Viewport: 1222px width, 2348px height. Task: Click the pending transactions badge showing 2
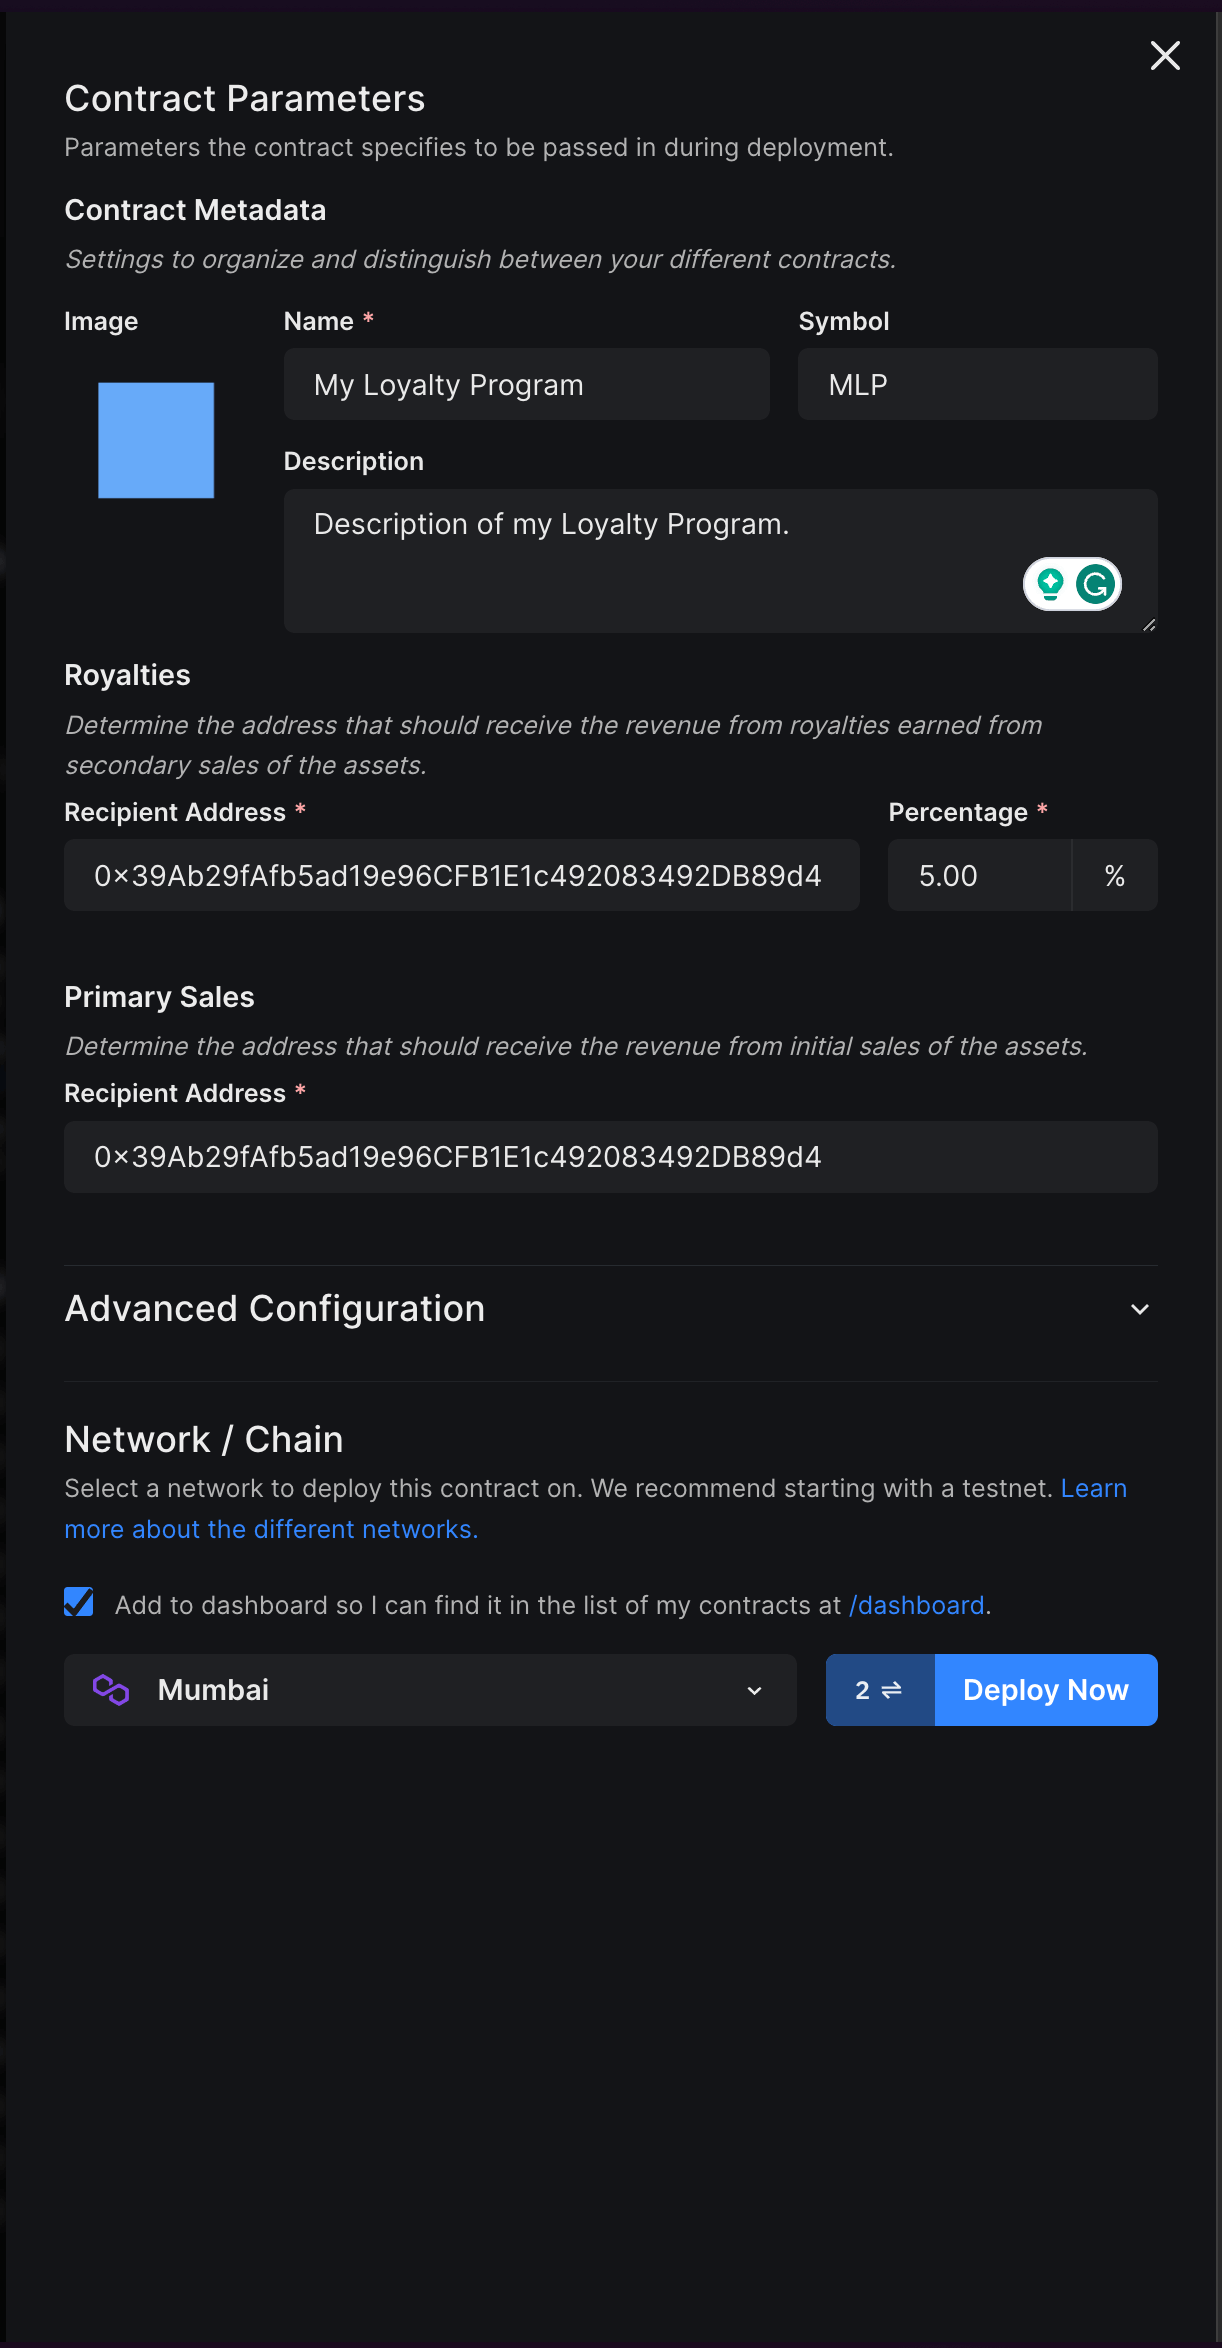point(879,1690)
